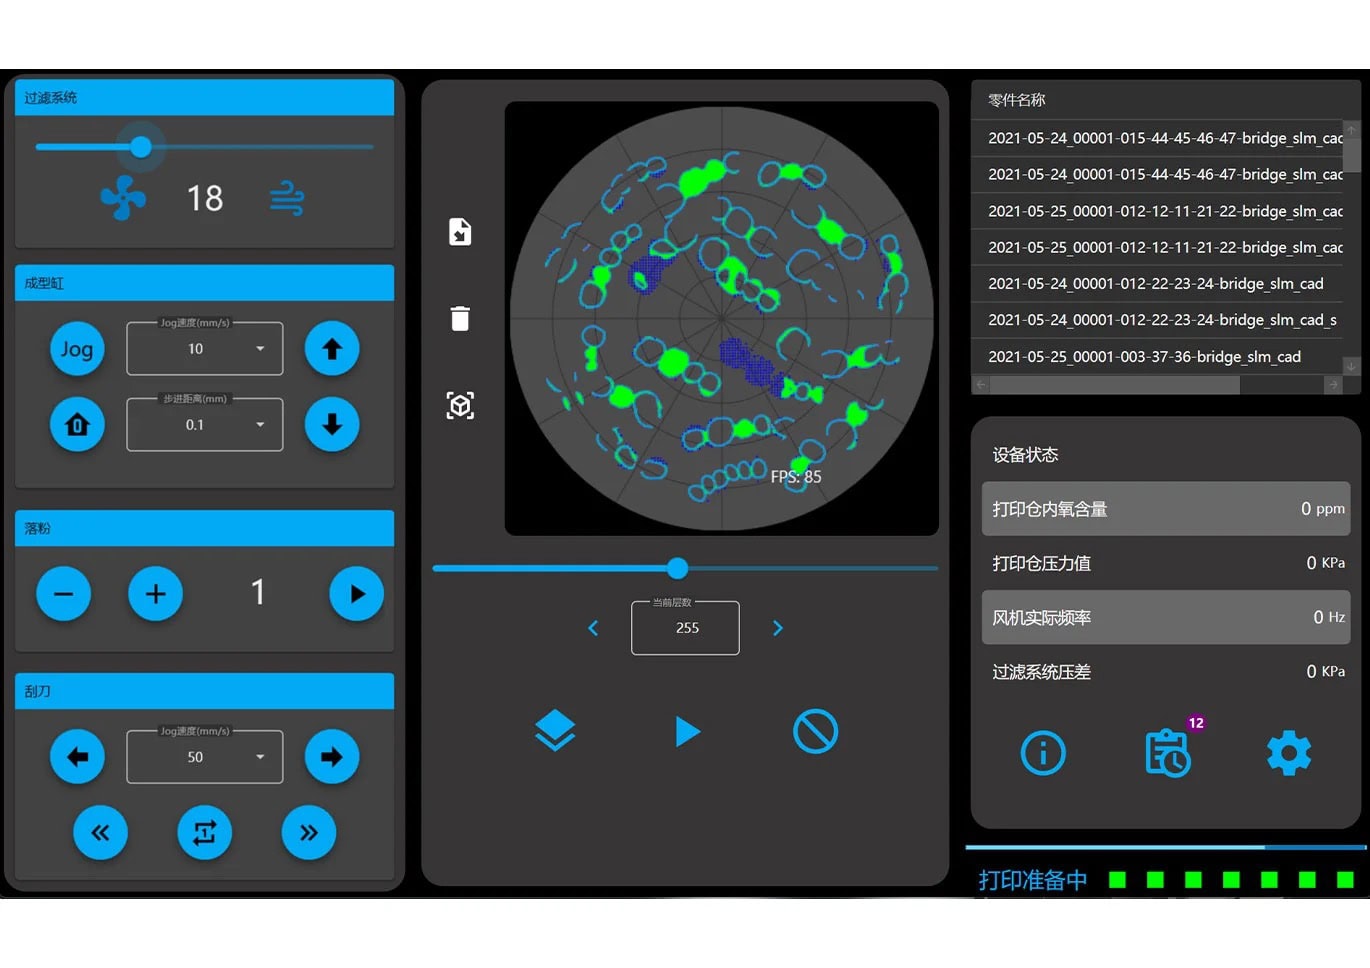Click the fan icon in filter system
The image size is (1370, 968).
pos(123,198)
